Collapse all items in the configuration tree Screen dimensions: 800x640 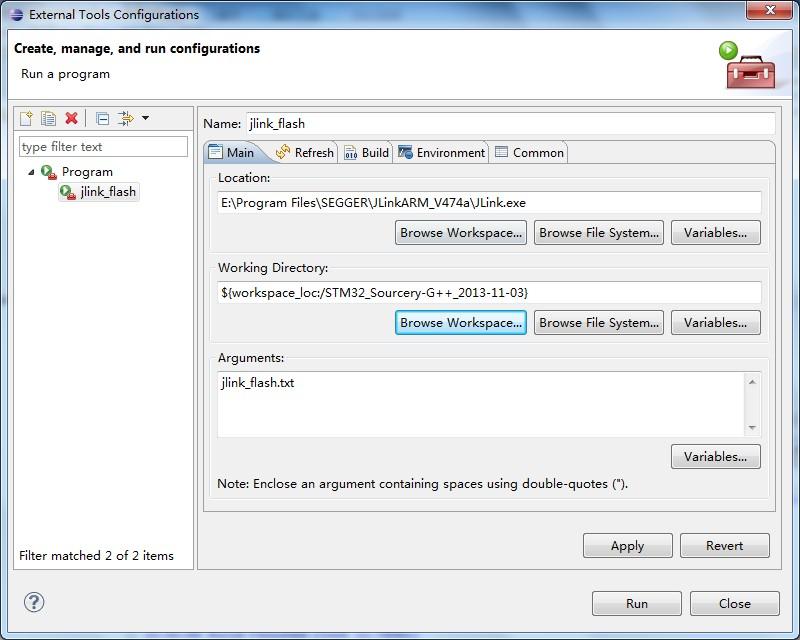(103, 119)
